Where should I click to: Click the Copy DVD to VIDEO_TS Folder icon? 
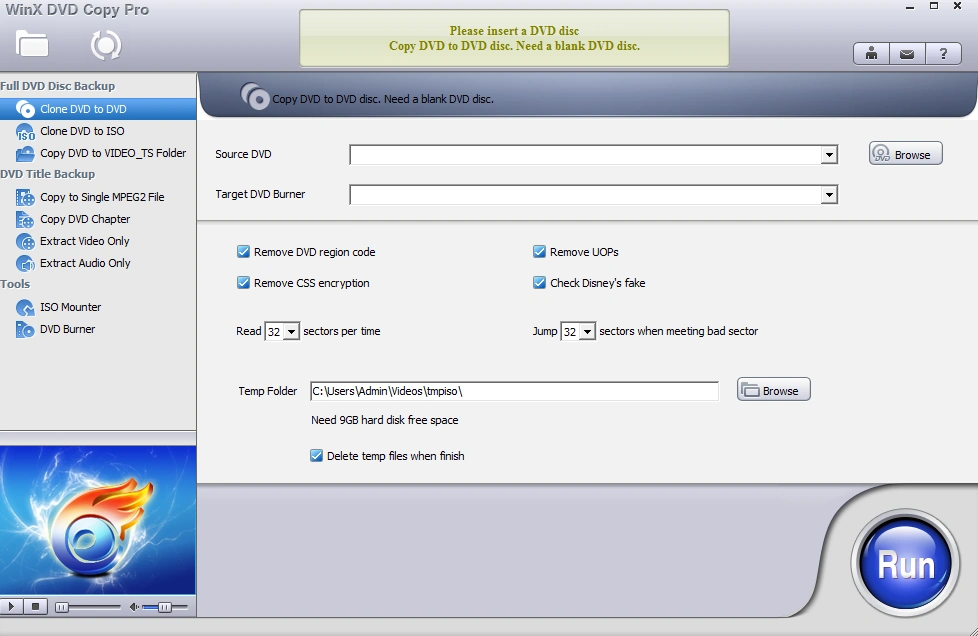coord(25,153)
